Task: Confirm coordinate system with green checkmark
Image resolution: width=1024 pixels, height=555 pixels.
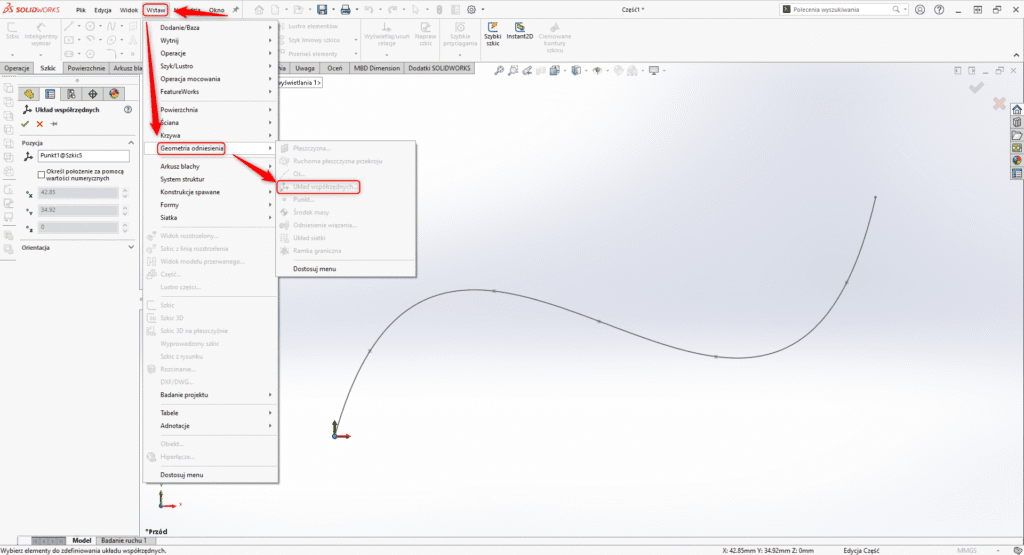Action: tap(25, 124)
